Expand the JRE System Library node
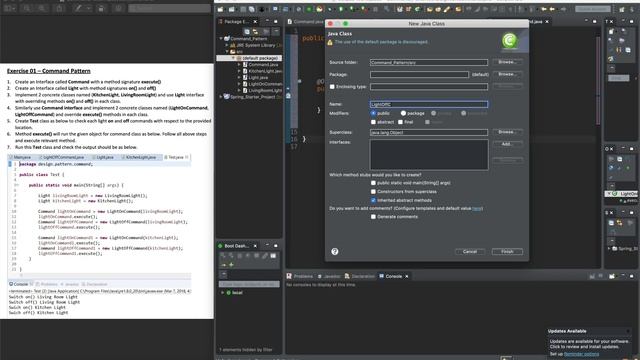The width and height of the screenshot is (640, 360). coord(227,45)
